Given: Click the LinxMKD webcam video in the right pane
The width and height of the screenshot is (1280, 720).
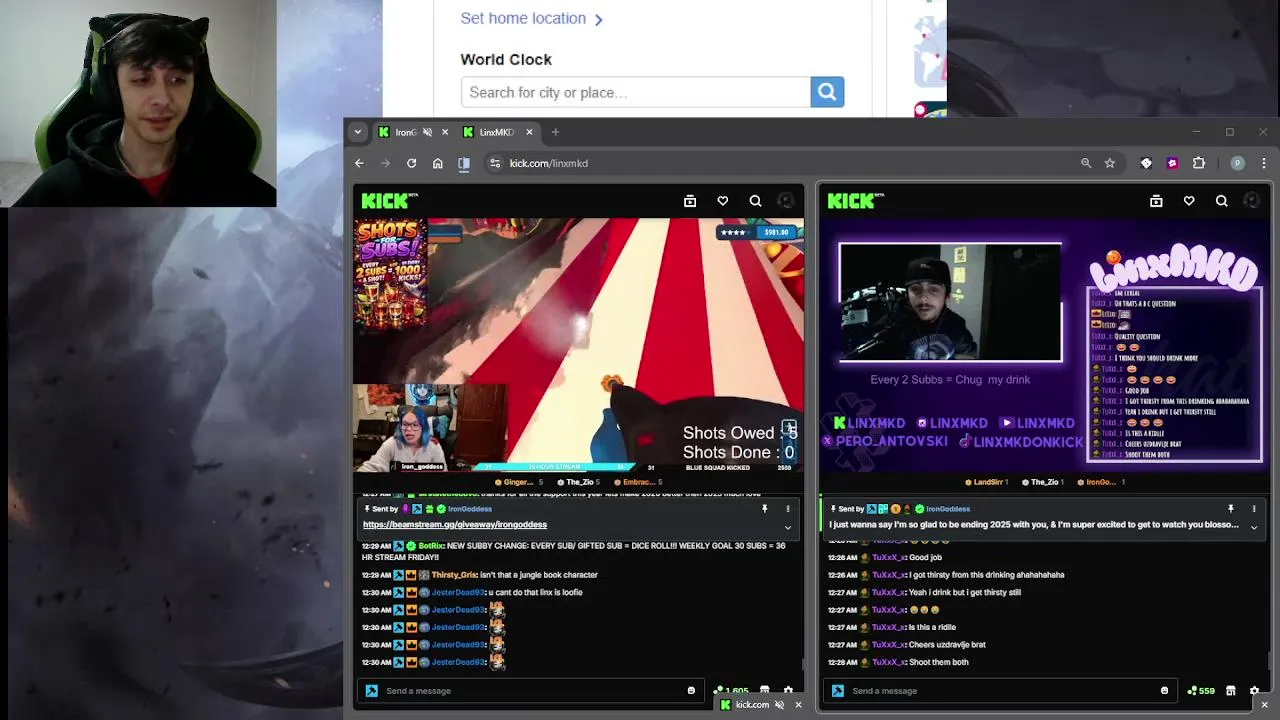Looking at the screenshot, I should click(x=950, y=302).
